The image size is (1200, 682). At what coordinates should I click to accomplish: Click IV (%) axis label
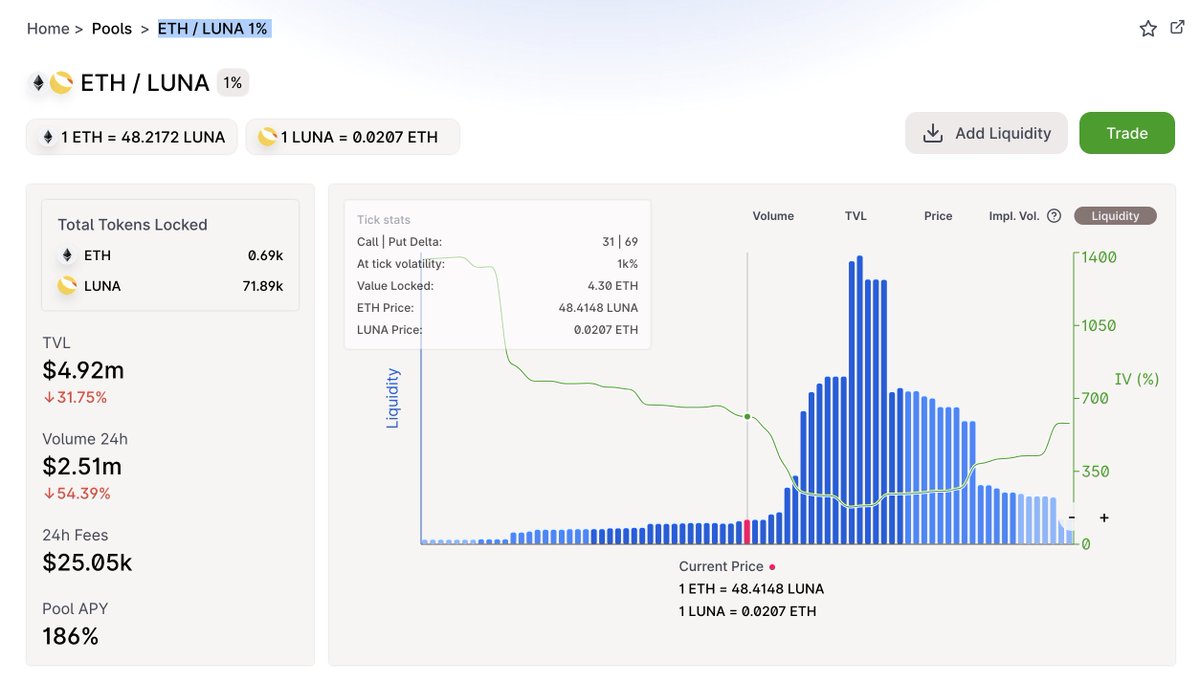point(1137,379)
